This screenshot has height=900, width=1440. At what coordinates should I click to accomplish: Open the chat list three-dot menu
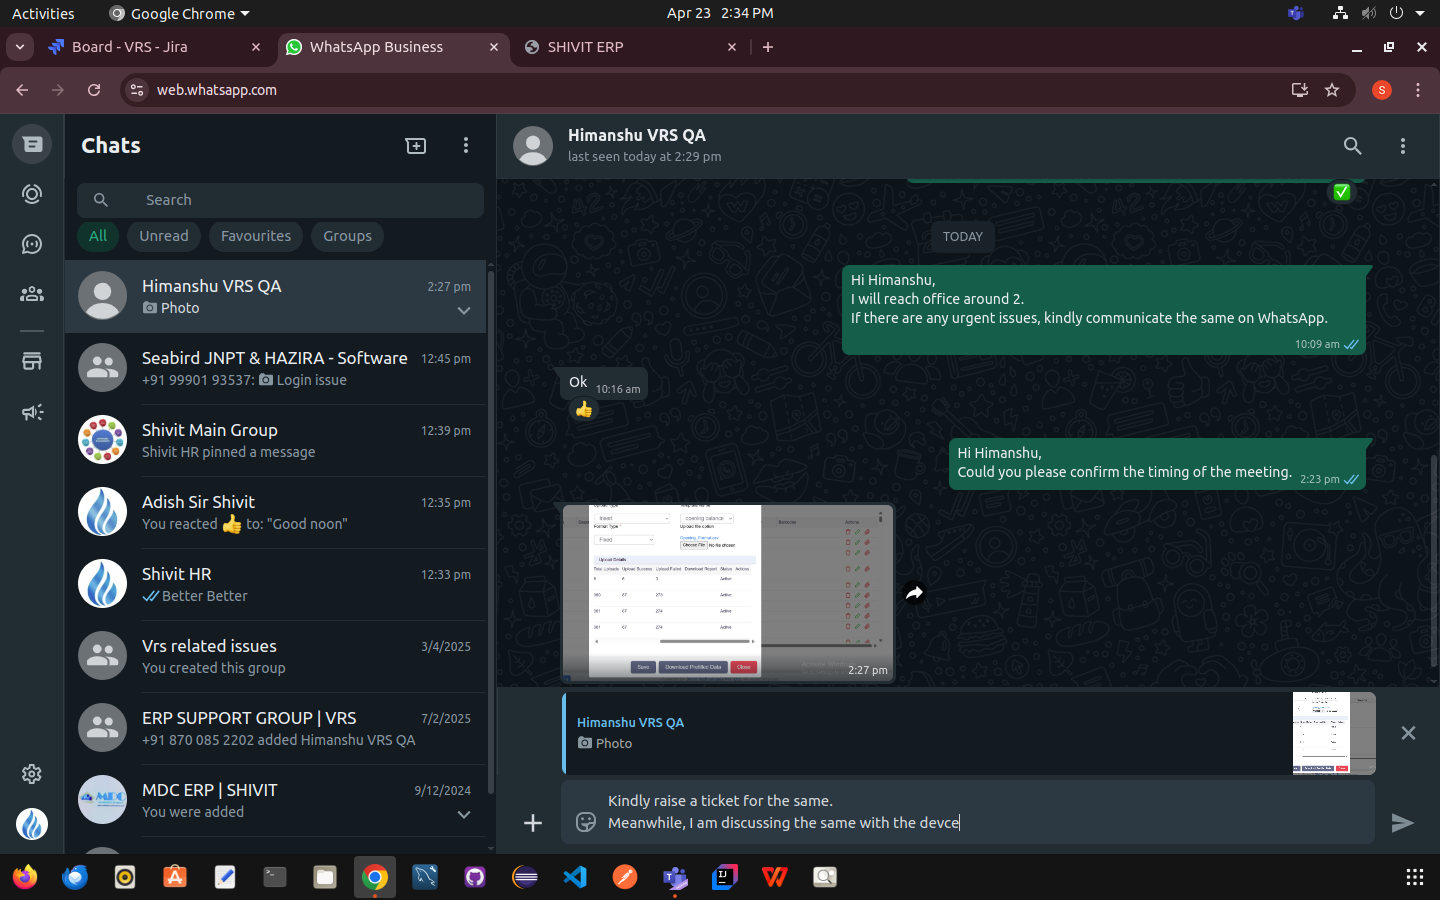[466, 146]
